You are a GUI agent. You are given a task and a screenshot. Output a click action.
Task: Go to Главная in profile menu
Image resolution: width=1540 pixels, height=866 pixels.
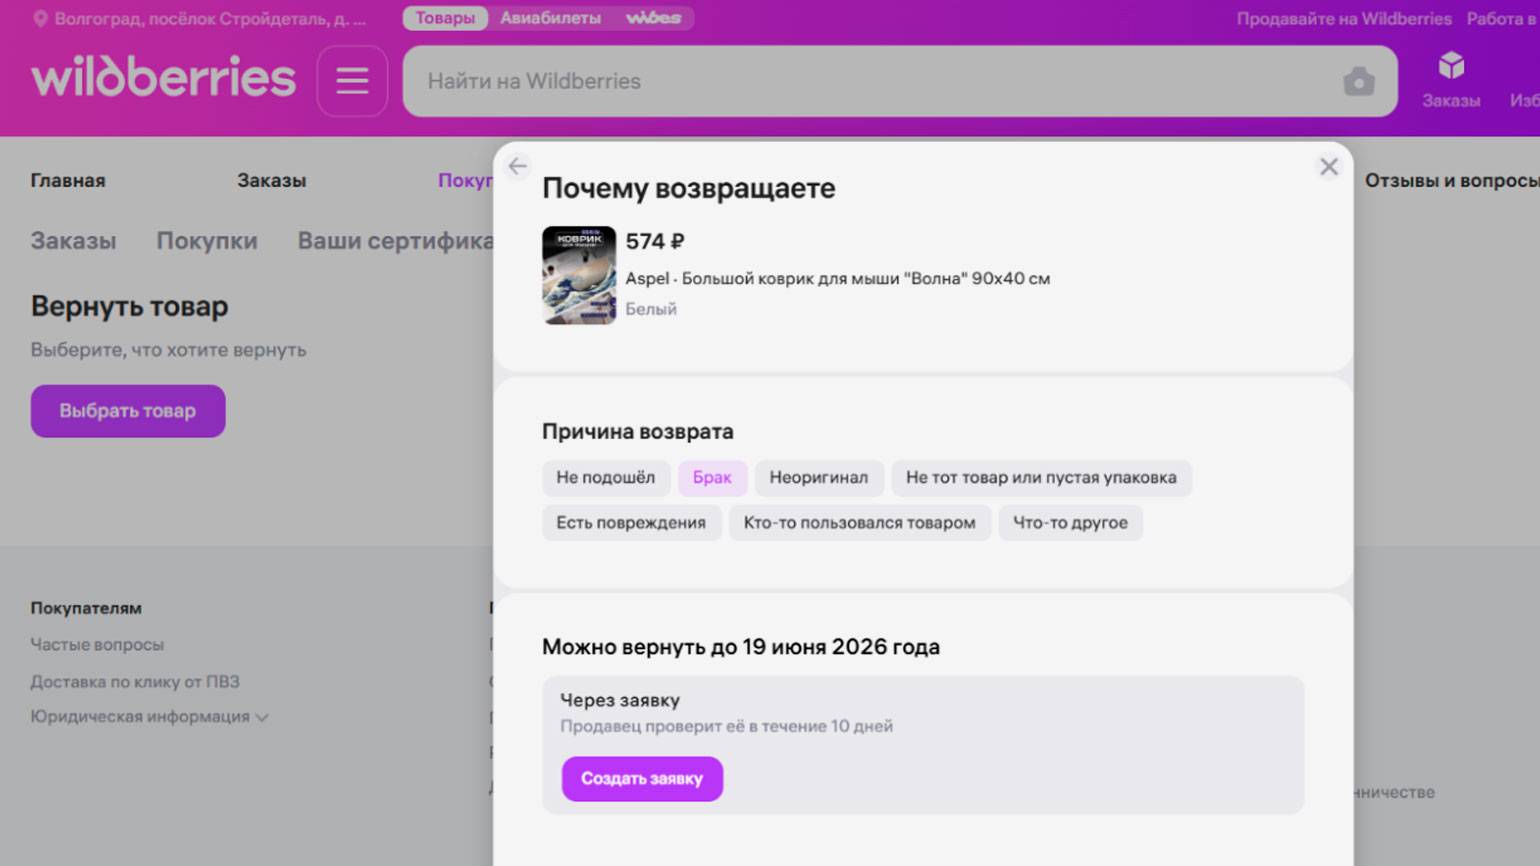(68, 181)
